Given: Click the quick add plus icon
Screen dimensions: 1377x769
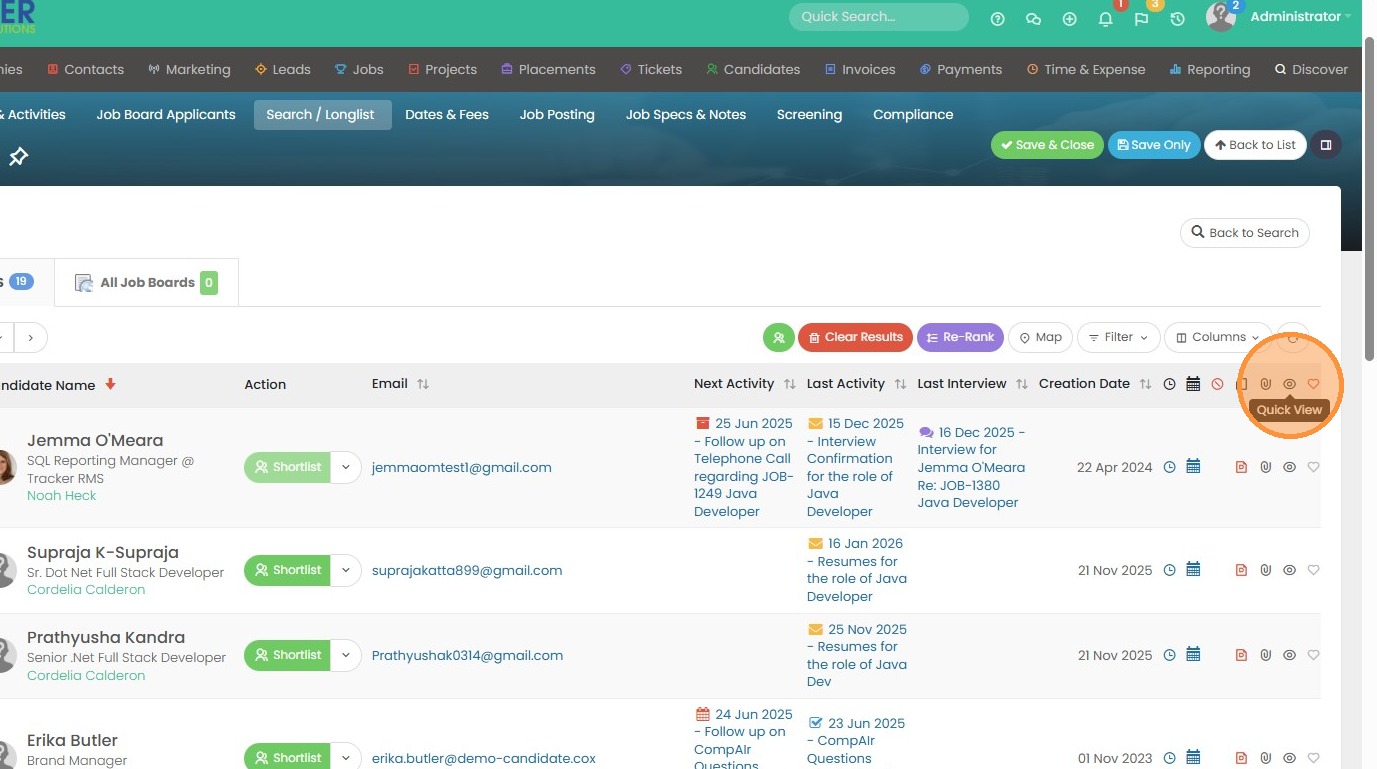Looking at the screenshot, I should pyautogui.click(x=1069, y=18).
